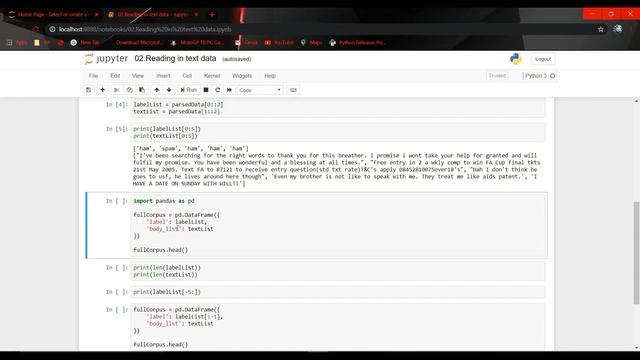
Task: Move selected cell down with arrow icon
Action: pos(169,90)
